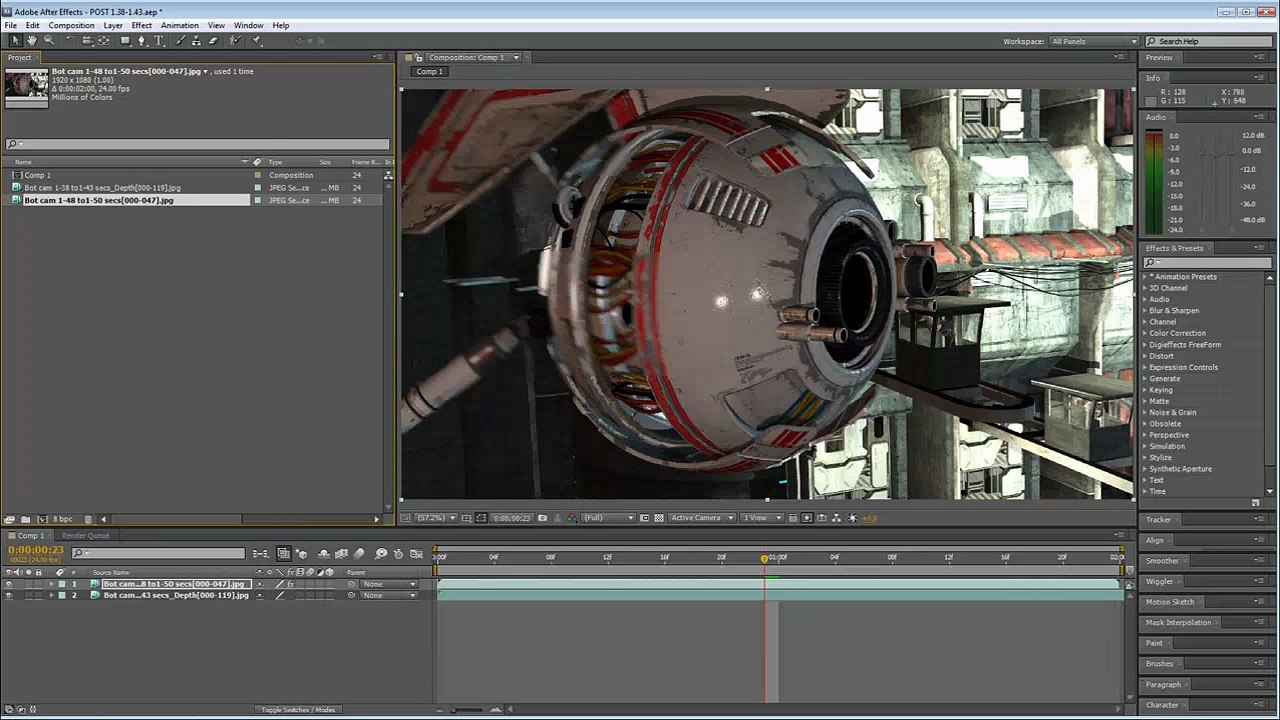Open the Composition menu

72,25
